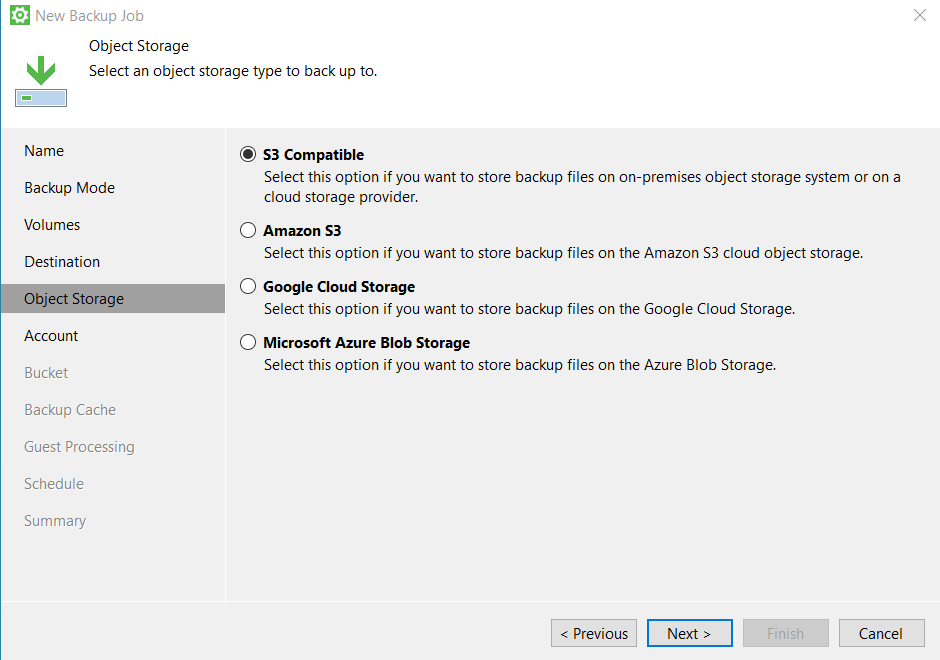This screenshot has height=660, width=940.
Task: Open the Account wizard step
Action: click(x=51, y=336)
